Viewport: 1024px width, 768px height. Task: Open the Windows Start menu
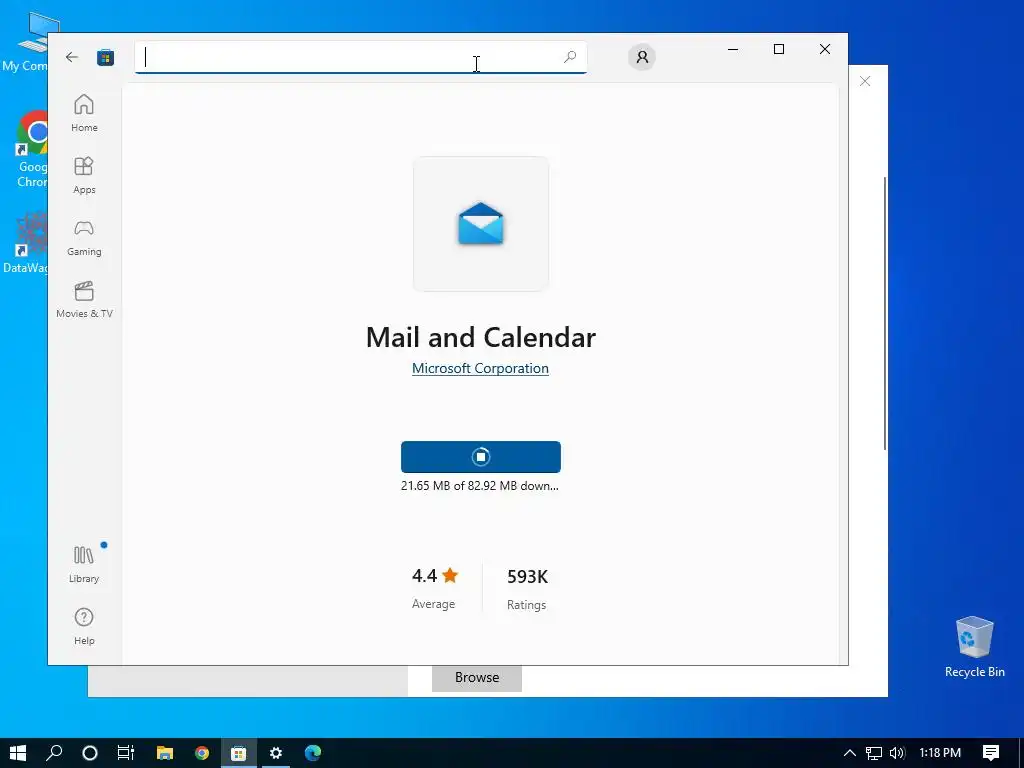18,753
